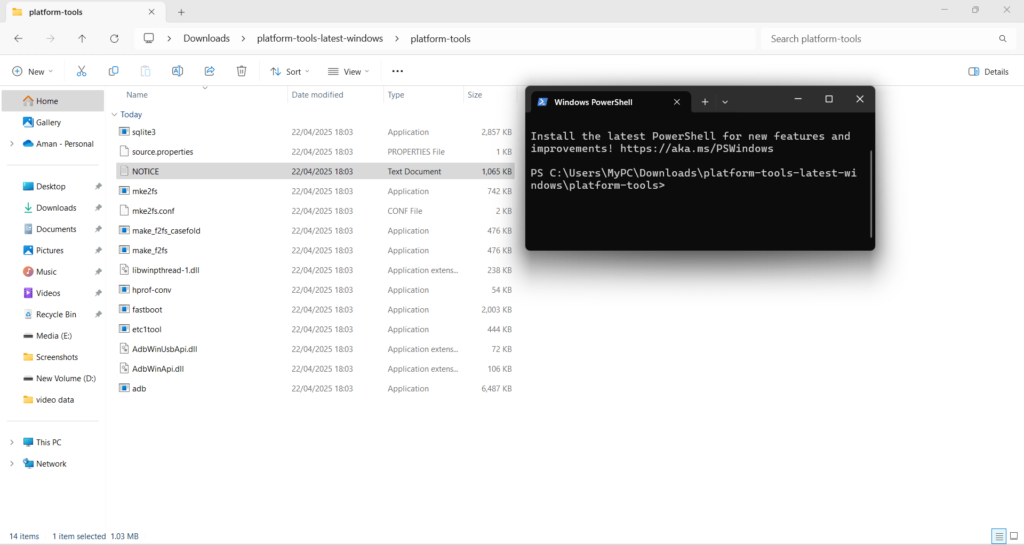
Task: Sort by the Type column header
Action: click(396, 95)
